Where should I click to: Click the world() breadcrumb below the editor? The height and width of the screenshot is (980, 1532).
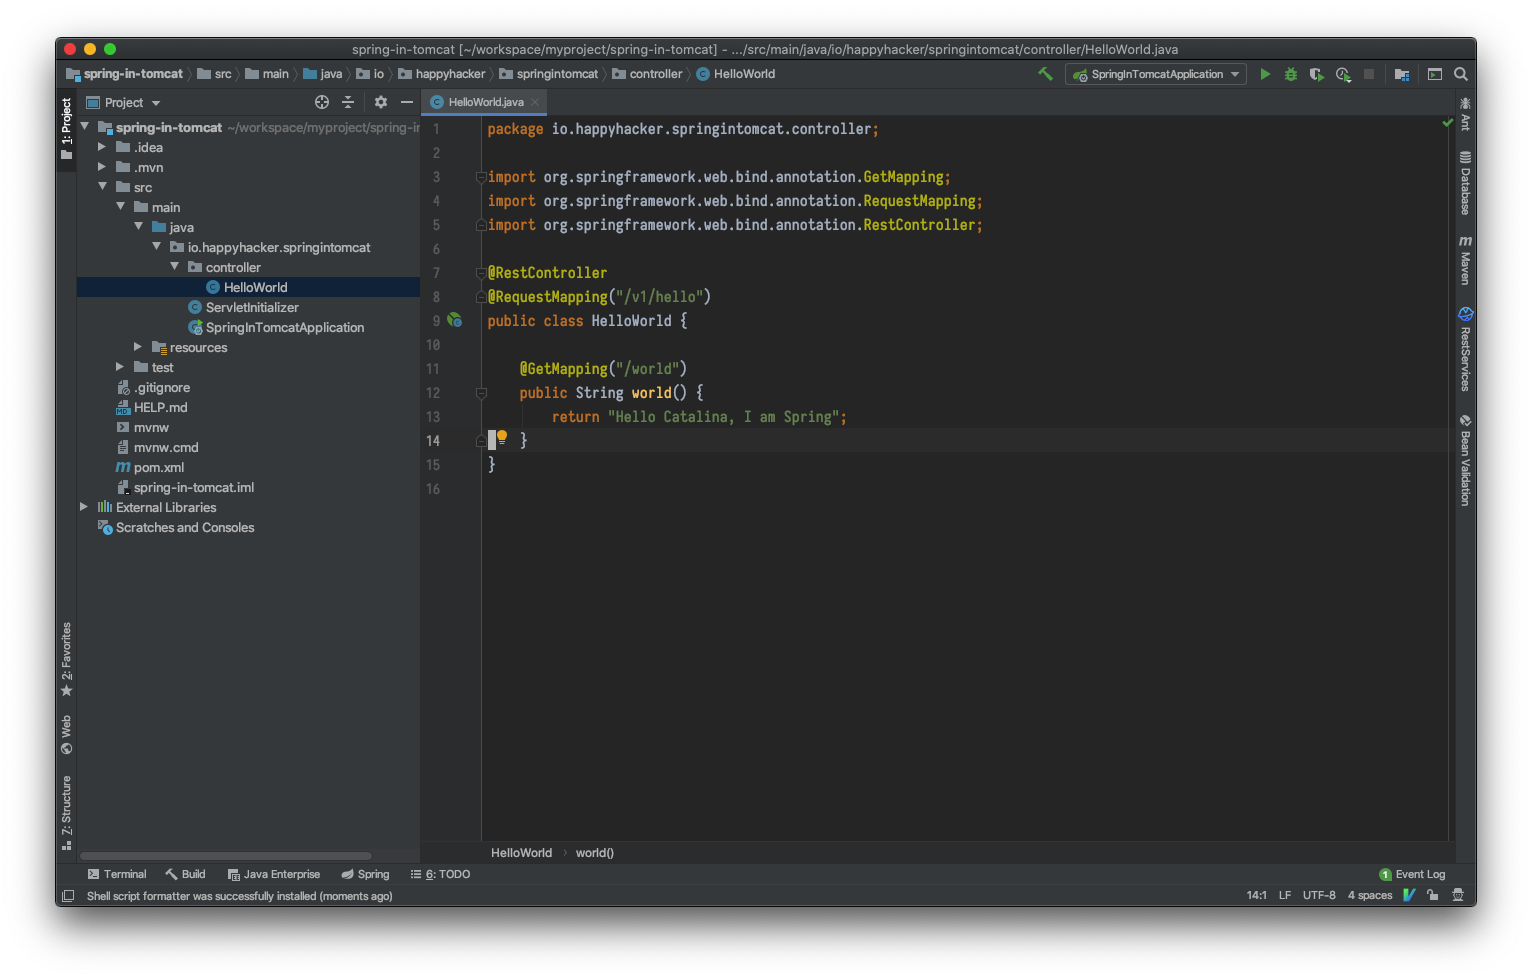click(595, 853)
